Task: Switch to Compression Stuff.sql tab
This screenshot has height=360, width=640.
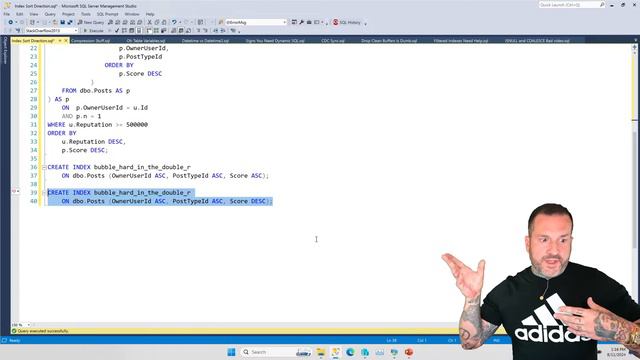Action: (x=90, y=40)
